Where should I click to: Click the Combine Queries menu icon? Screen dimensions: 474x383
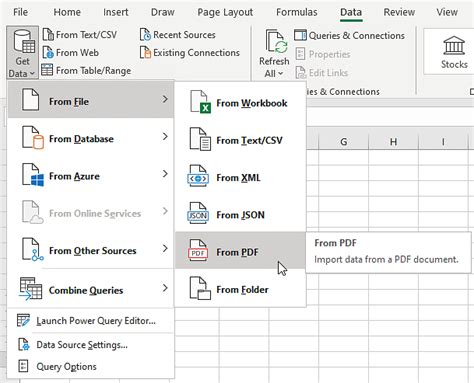[x=31, y=289]
